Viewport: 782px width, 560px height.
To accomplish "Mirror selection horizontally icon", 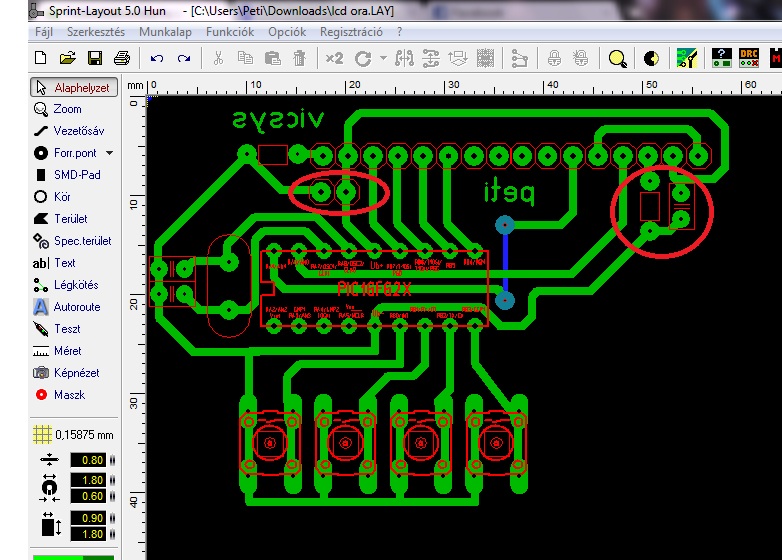I will click(x=404, y=58).
